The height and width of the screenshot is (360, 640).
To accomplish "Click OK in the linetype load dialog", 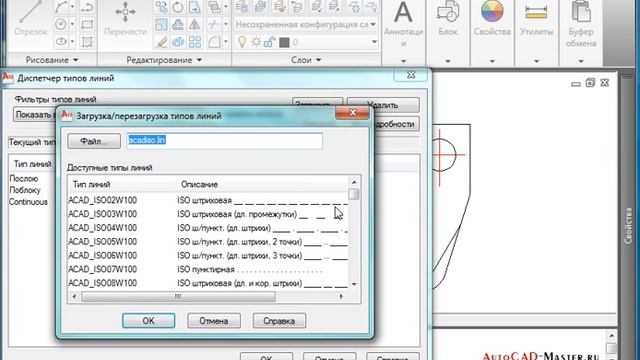I will 149,321.
